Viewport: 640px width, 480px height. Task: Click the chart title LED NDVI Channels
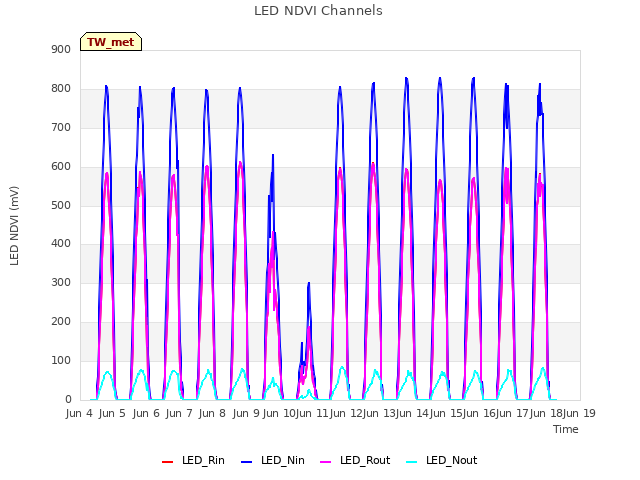coord(318,11)
